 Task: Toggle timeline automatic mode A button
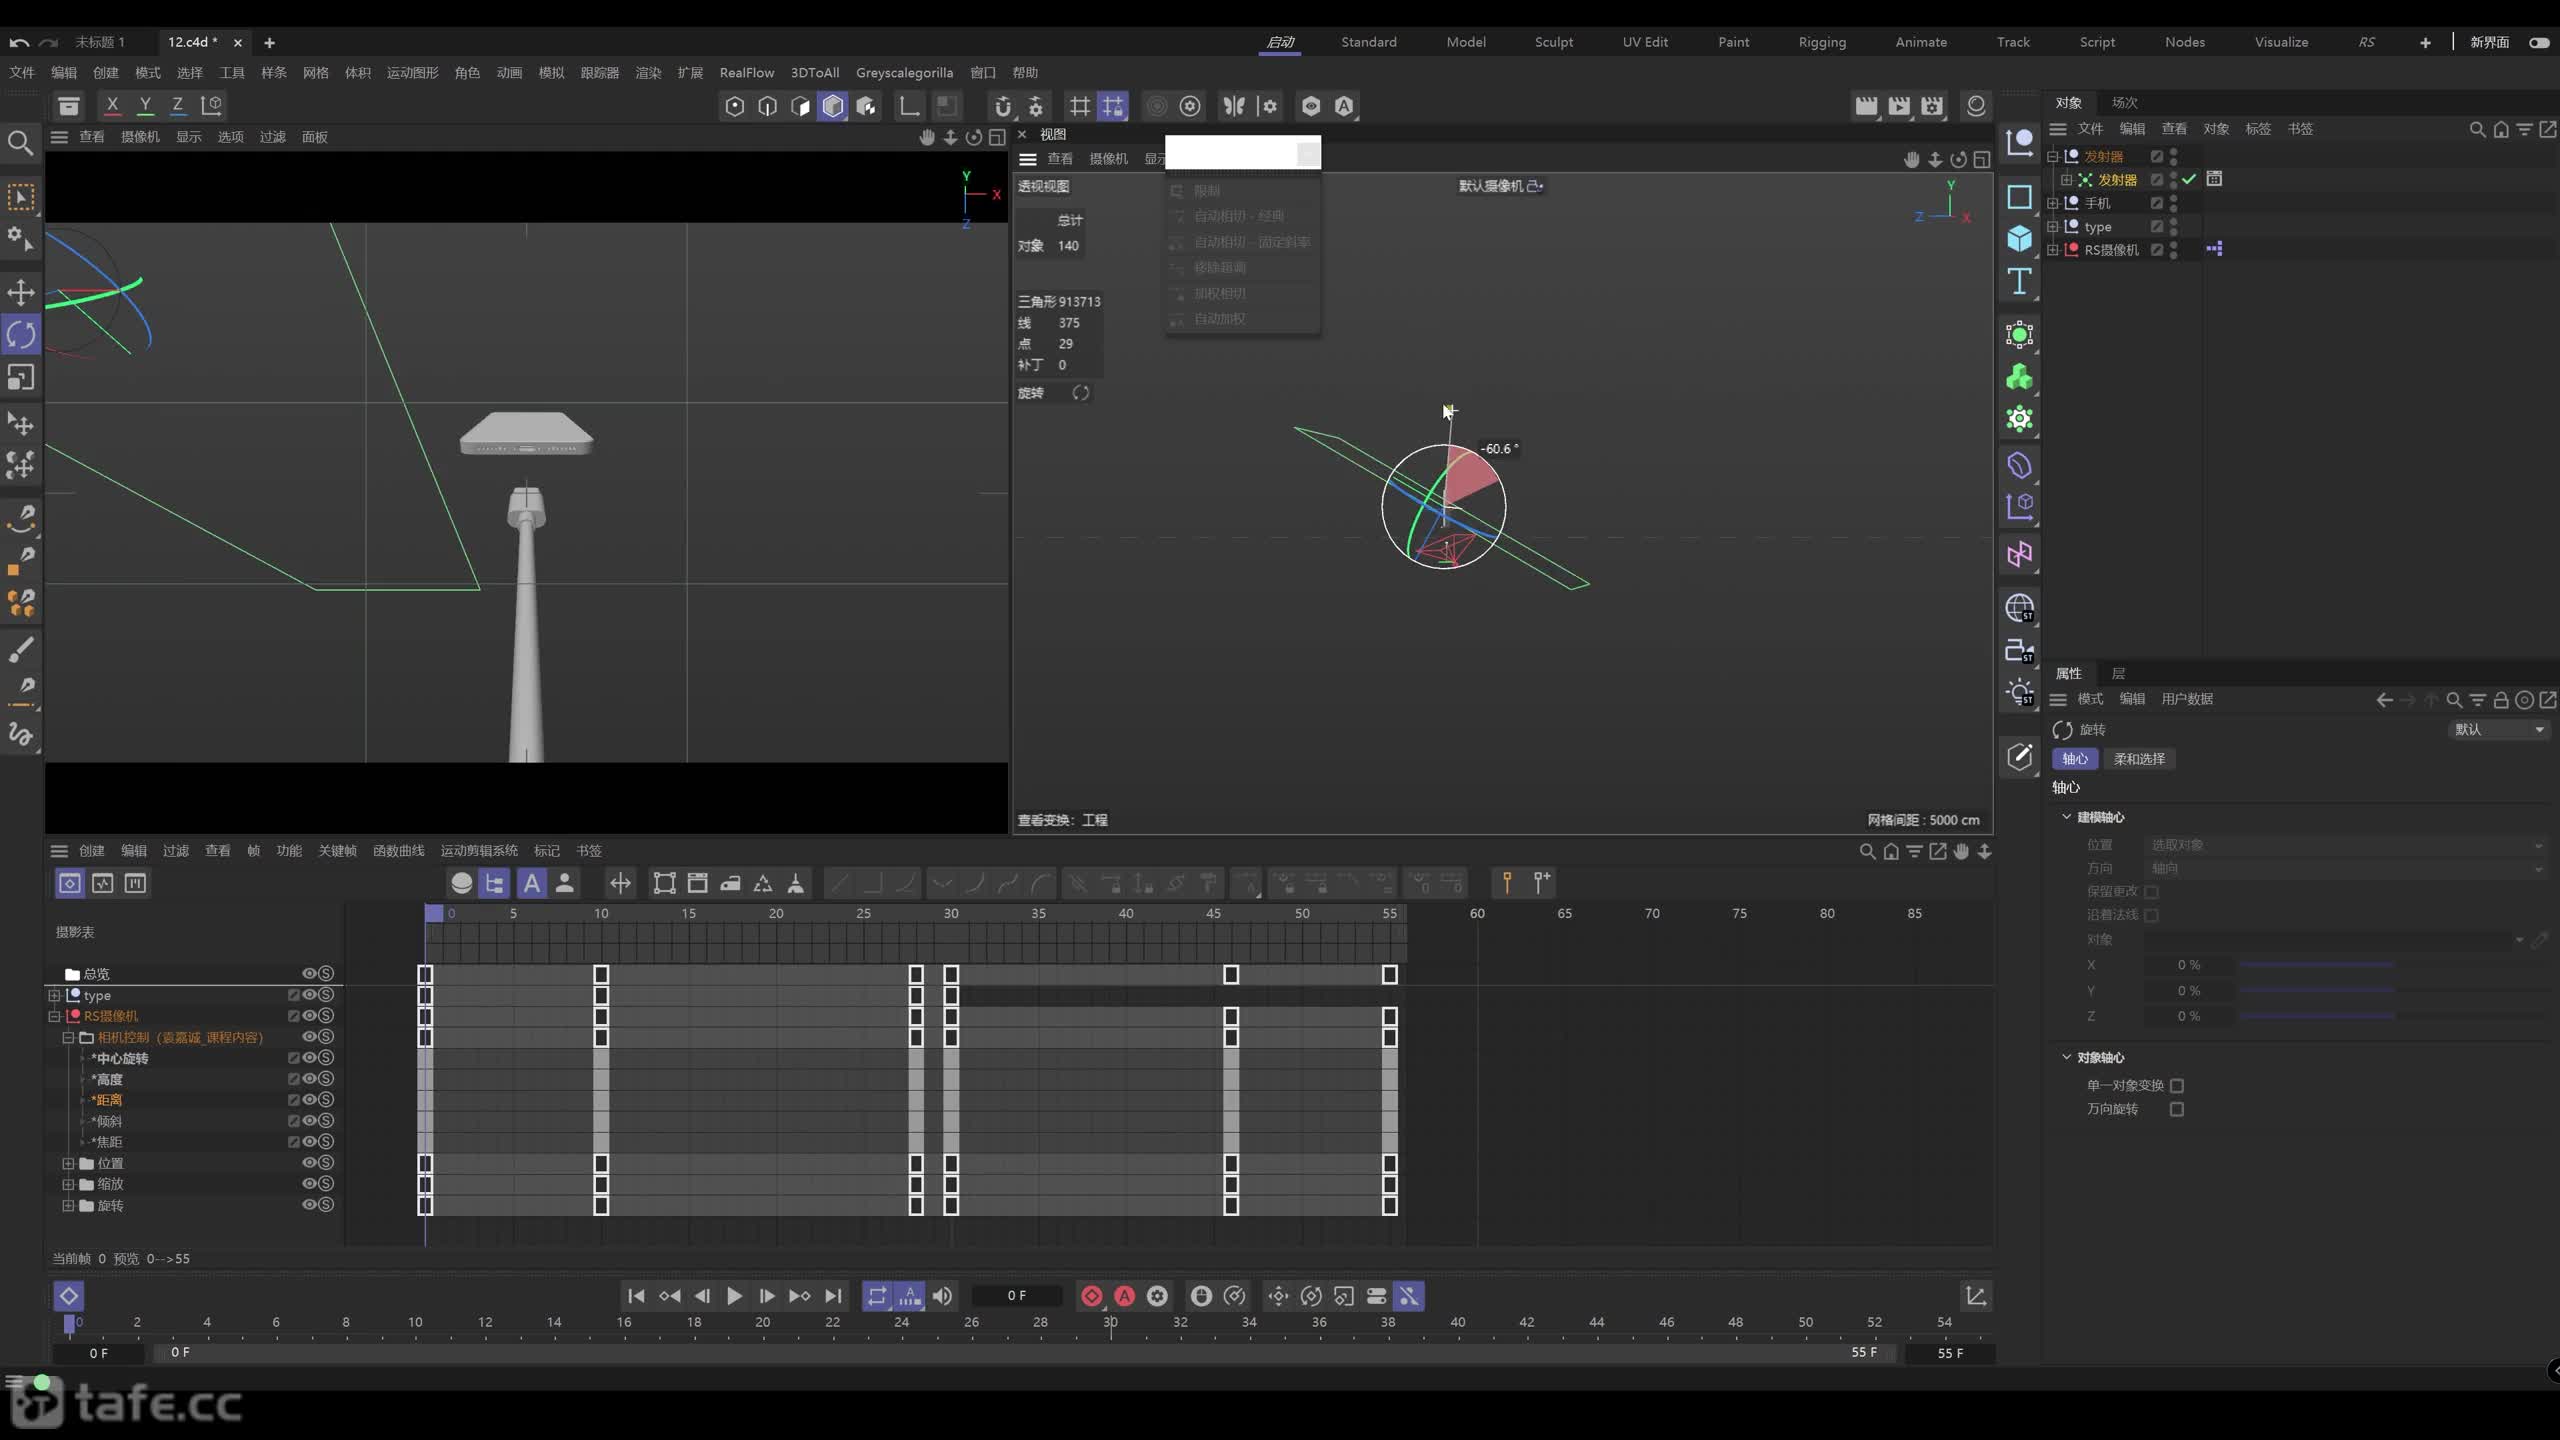pos(532,883)
